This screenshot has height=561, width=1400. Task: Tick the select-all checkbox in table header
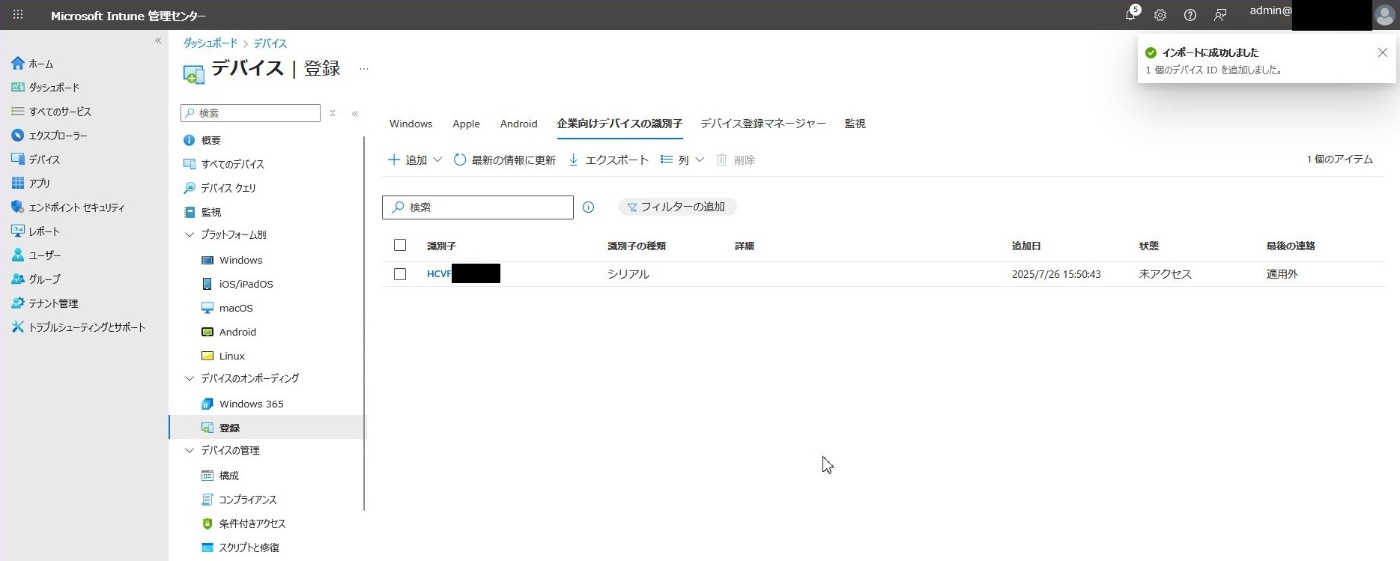click(x=400, y=245)
